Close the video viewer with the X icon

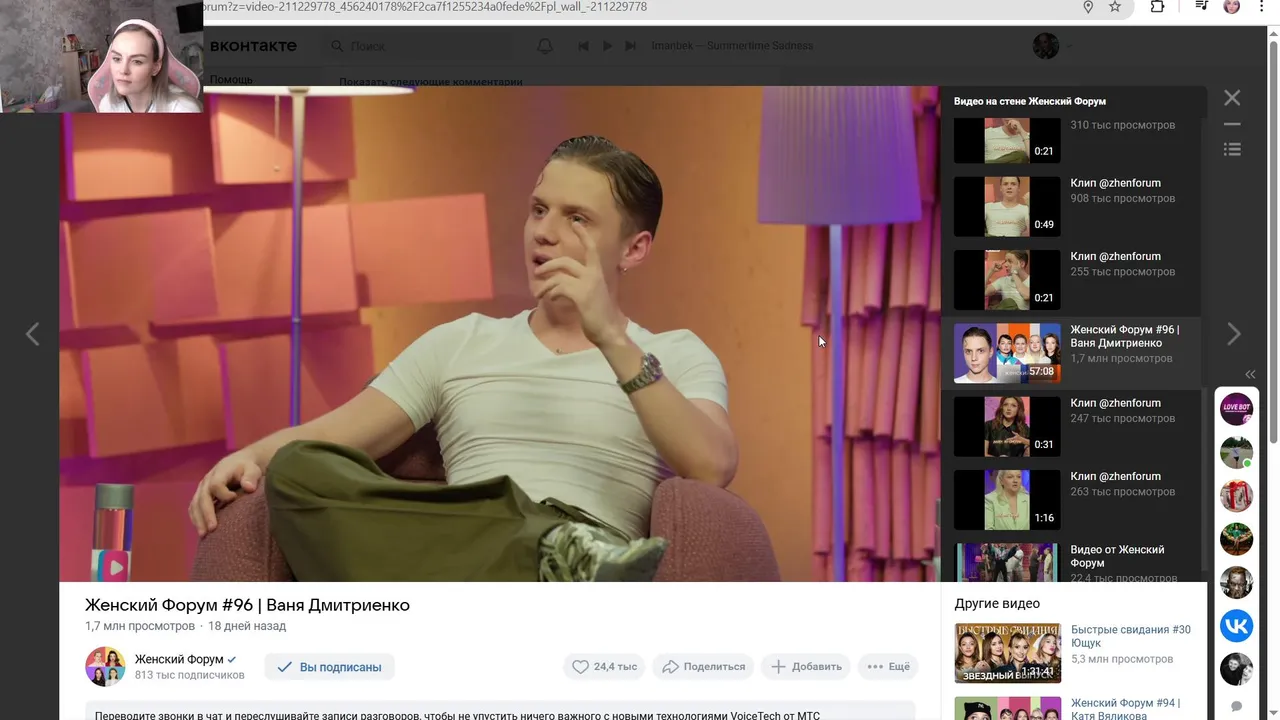tap(1232, 98)
